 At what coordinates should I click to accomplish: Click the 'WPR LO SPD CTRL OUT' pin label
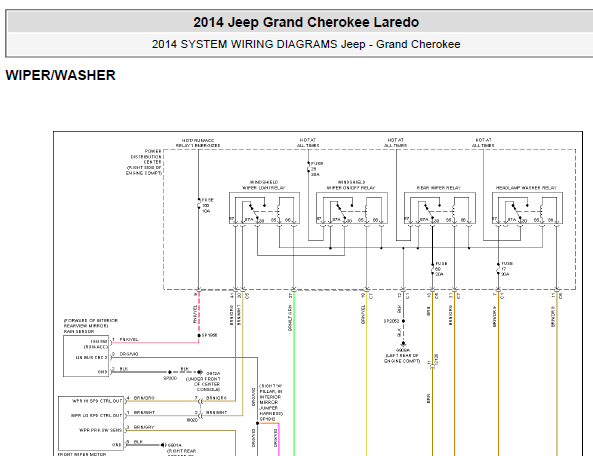[96, 415]
